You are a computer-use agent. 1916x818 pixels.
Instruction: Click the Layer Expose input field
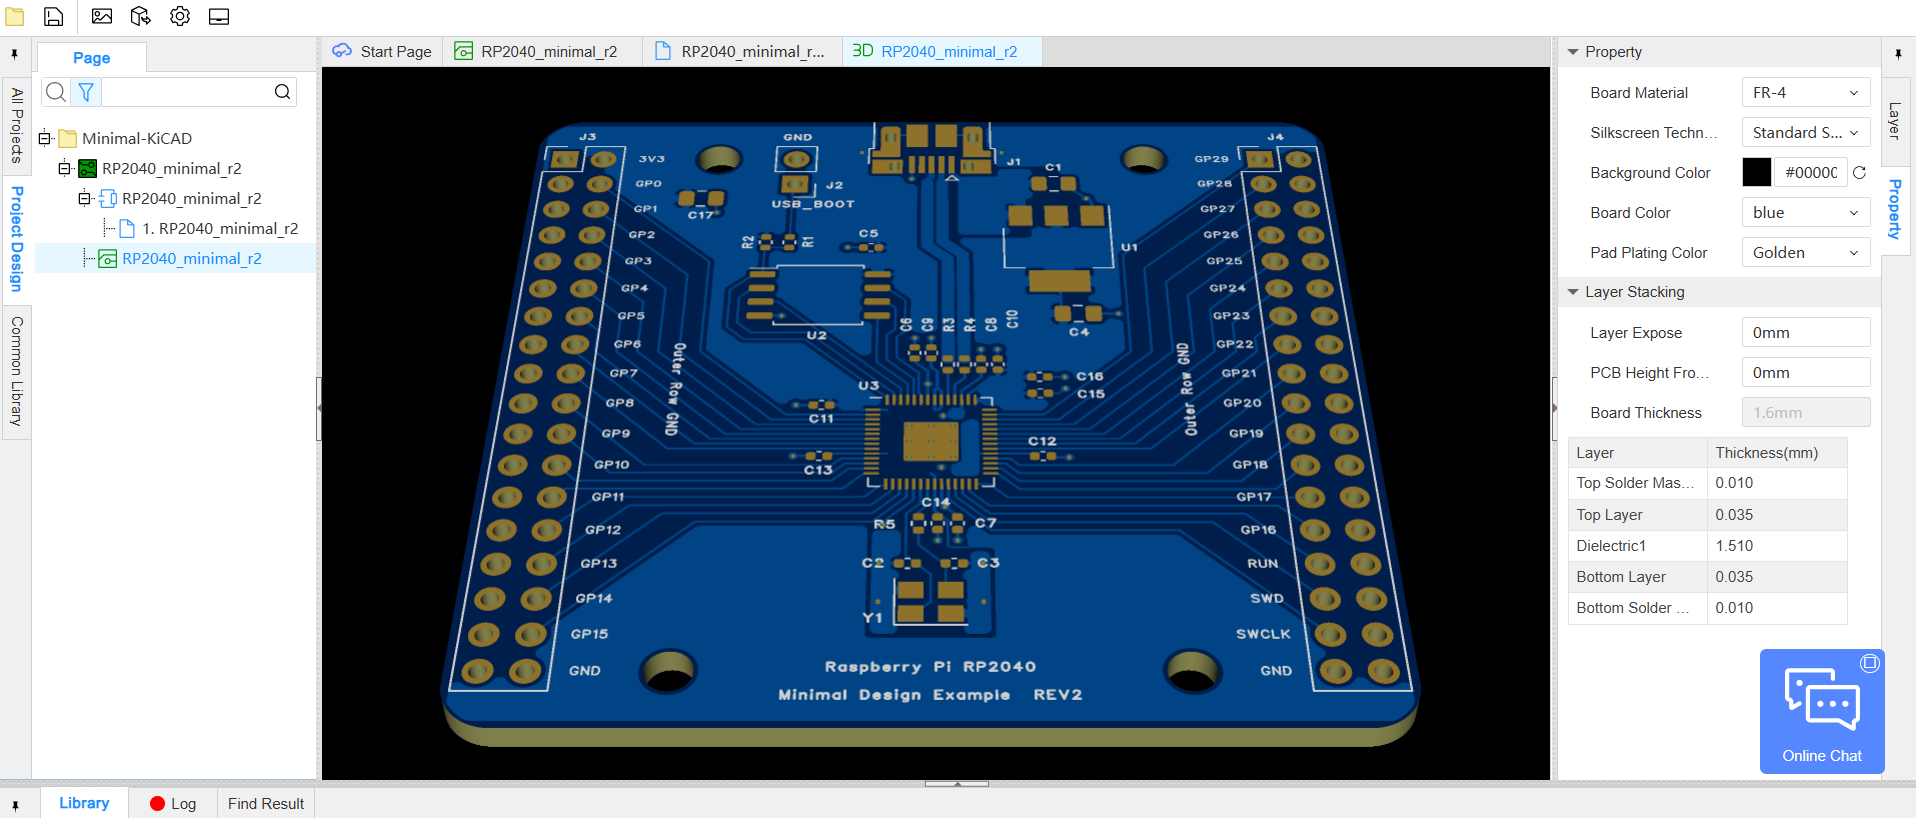point(1805,332)
